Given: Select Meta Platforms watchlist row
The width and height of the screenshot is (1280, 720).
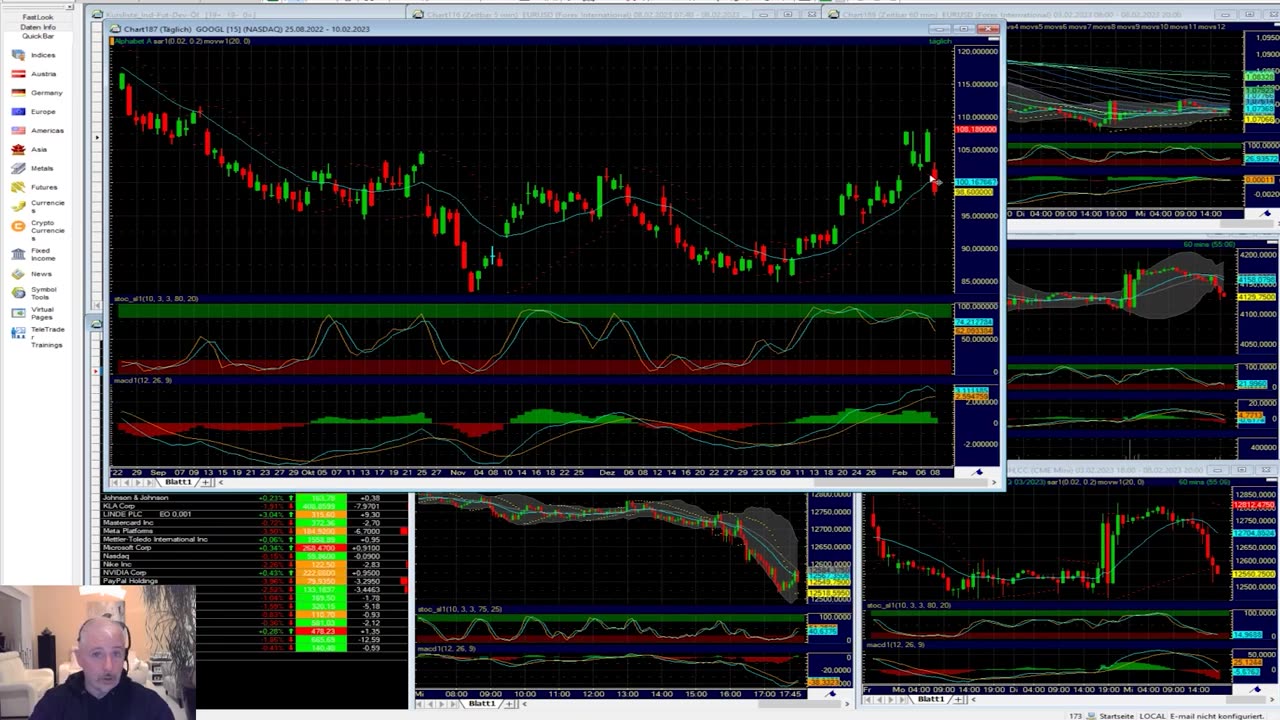Looking at the screenshot, I should tap(255, 531).
